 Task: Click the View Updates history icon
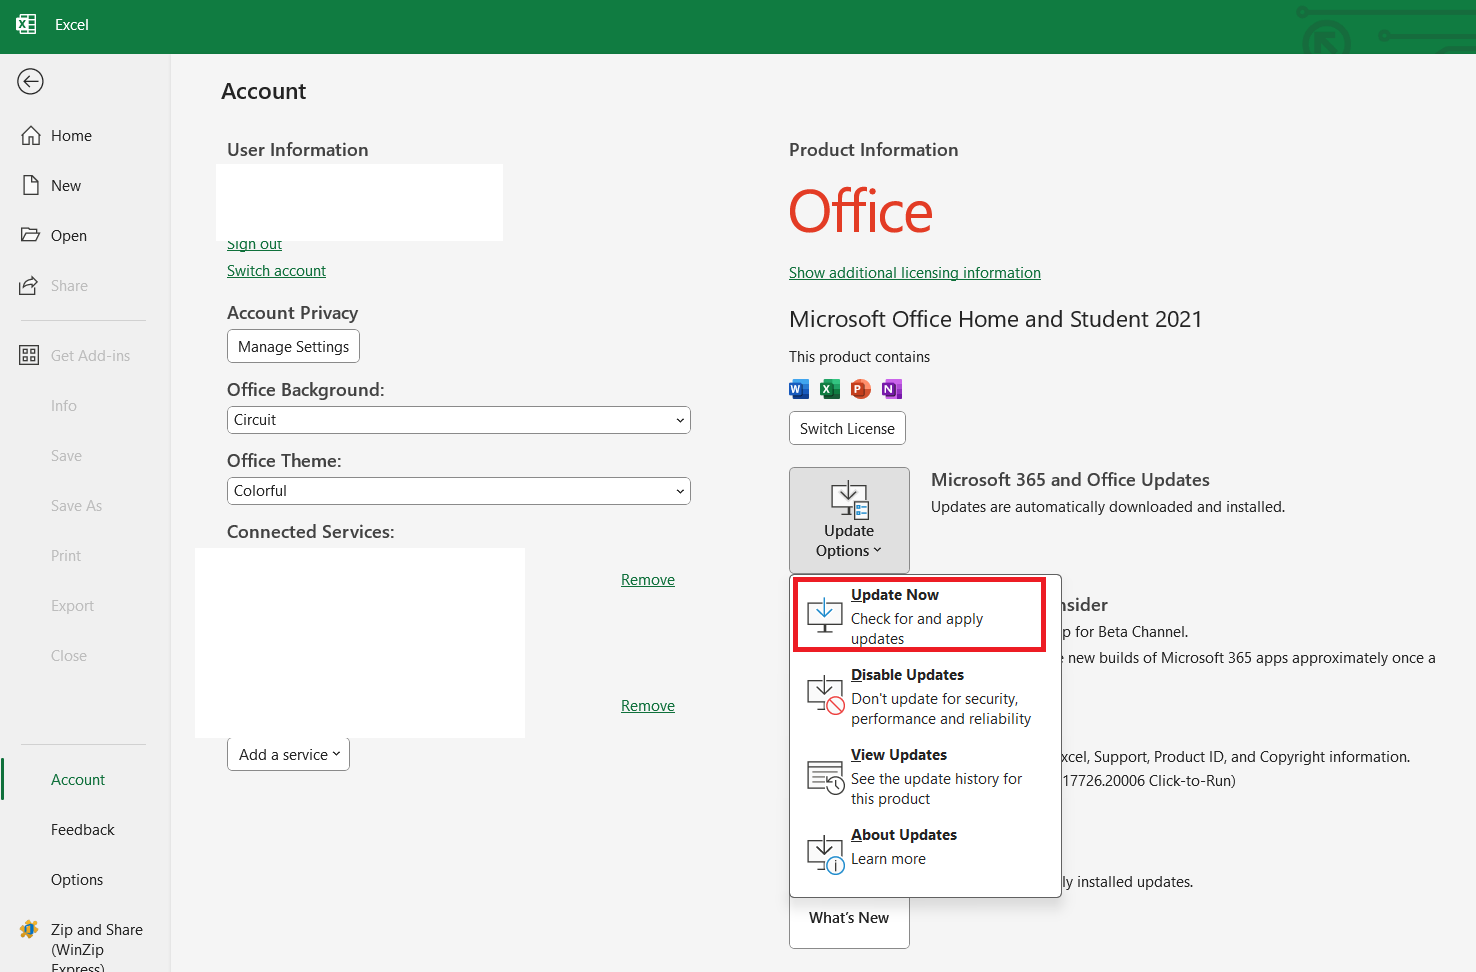click(x=826, y=777)
